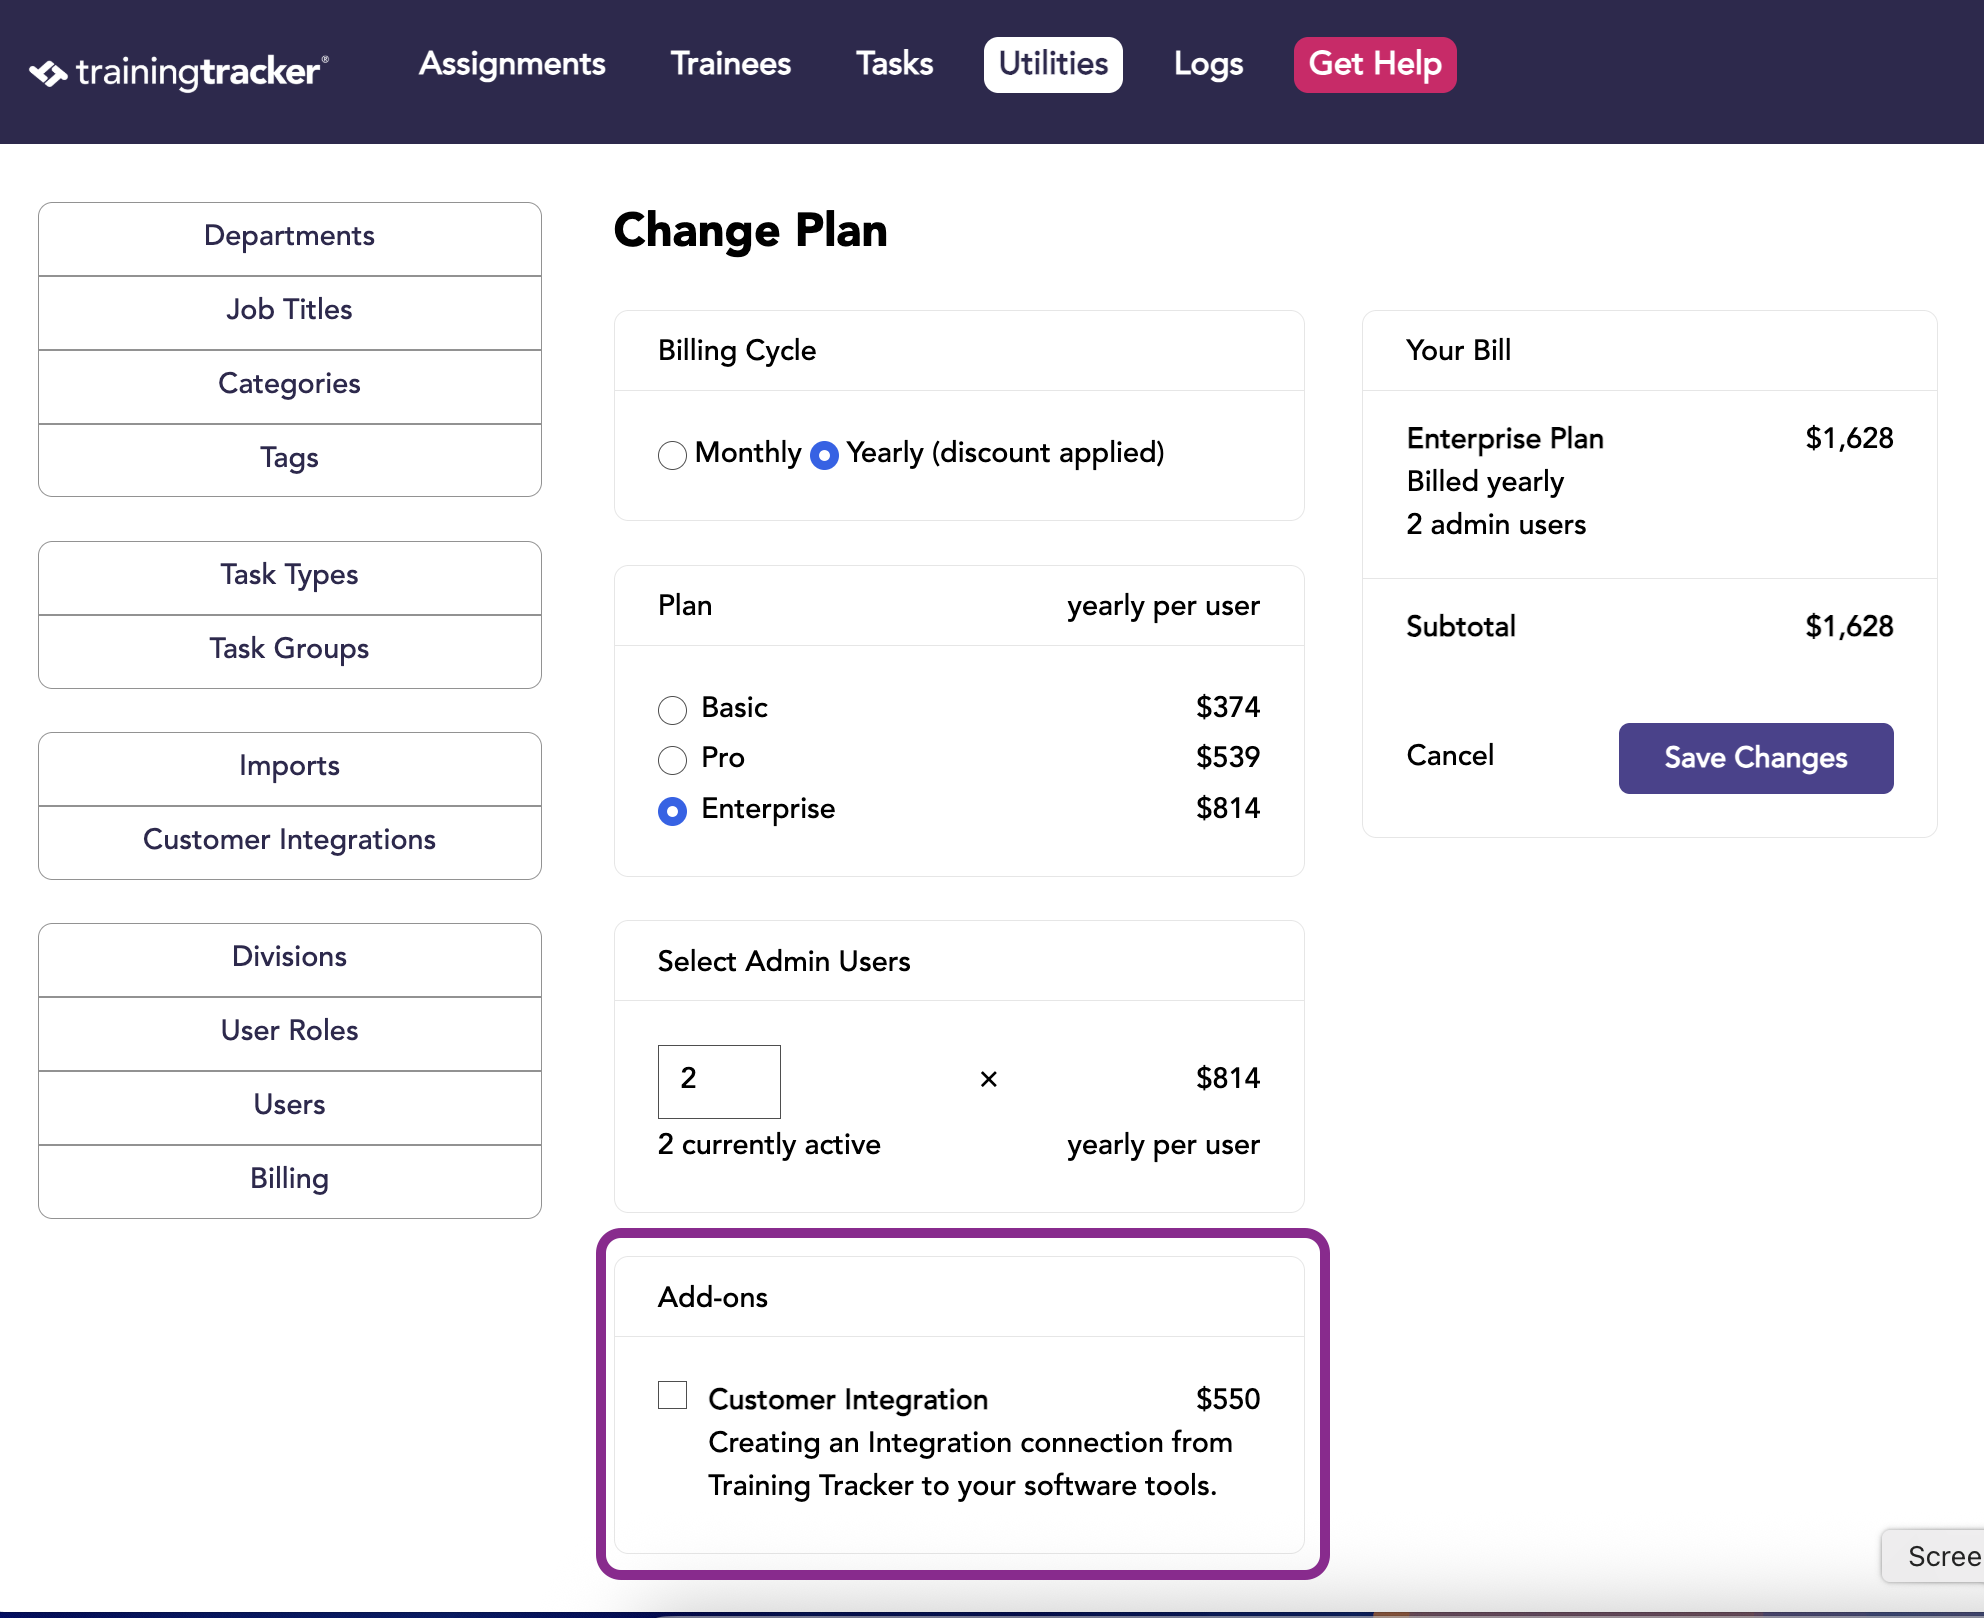The image size is (1984, 1618).
Task: Click Save Changes button
Action: point(1756,758)
